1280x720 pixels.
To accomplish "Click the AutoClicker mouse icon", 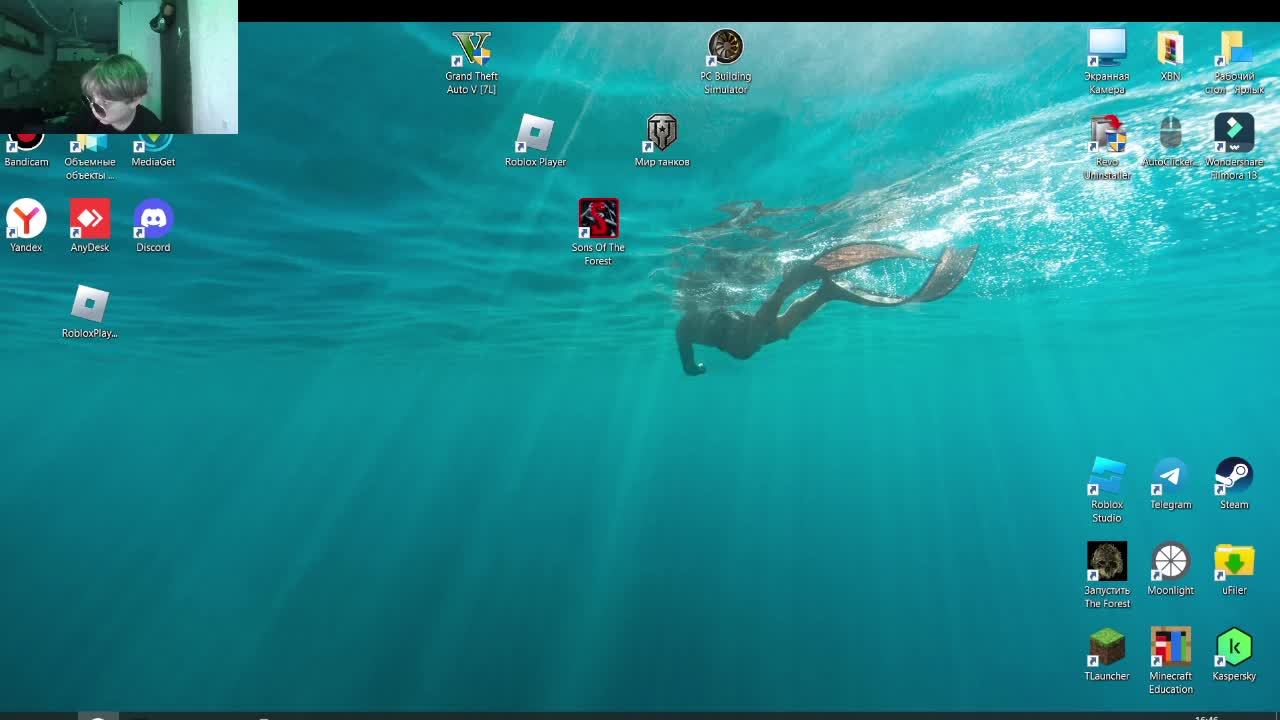I will [1170, 133].
